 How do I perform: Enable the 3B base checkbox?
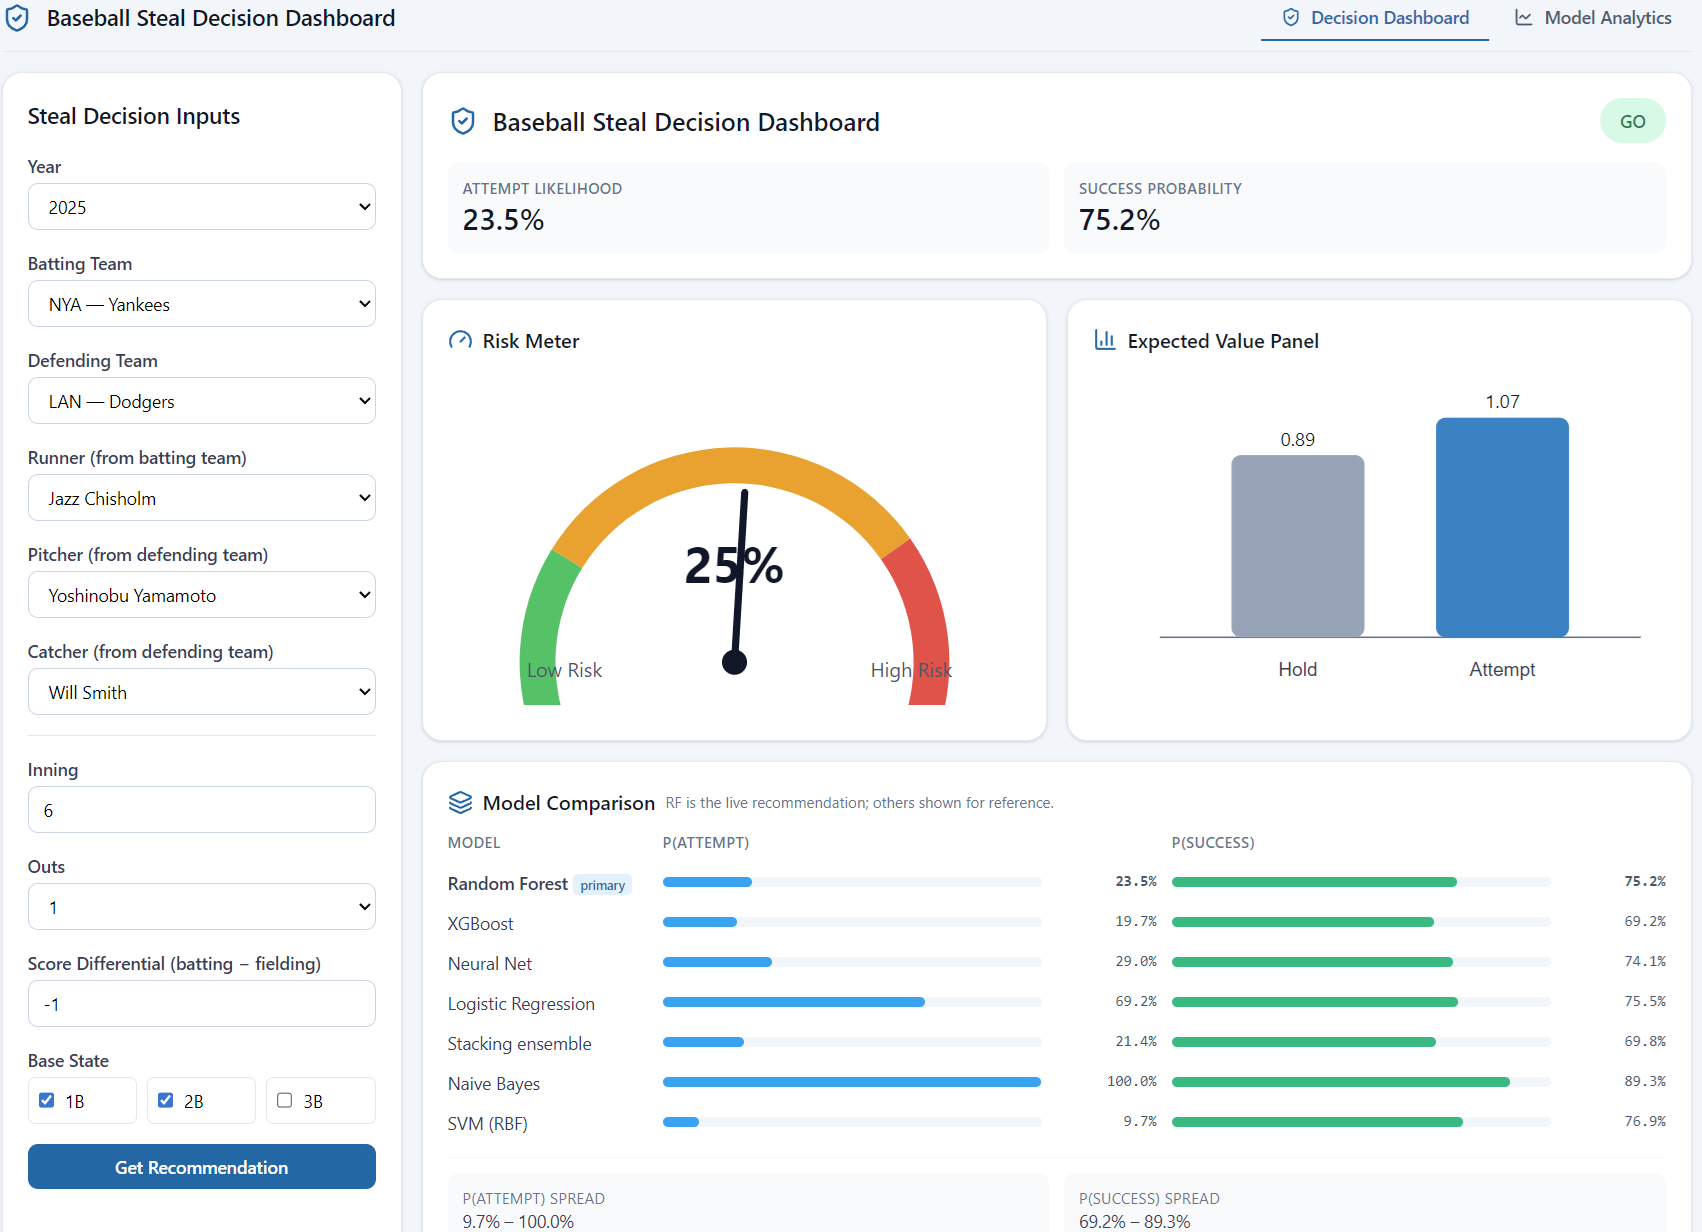pos(285,1100)
